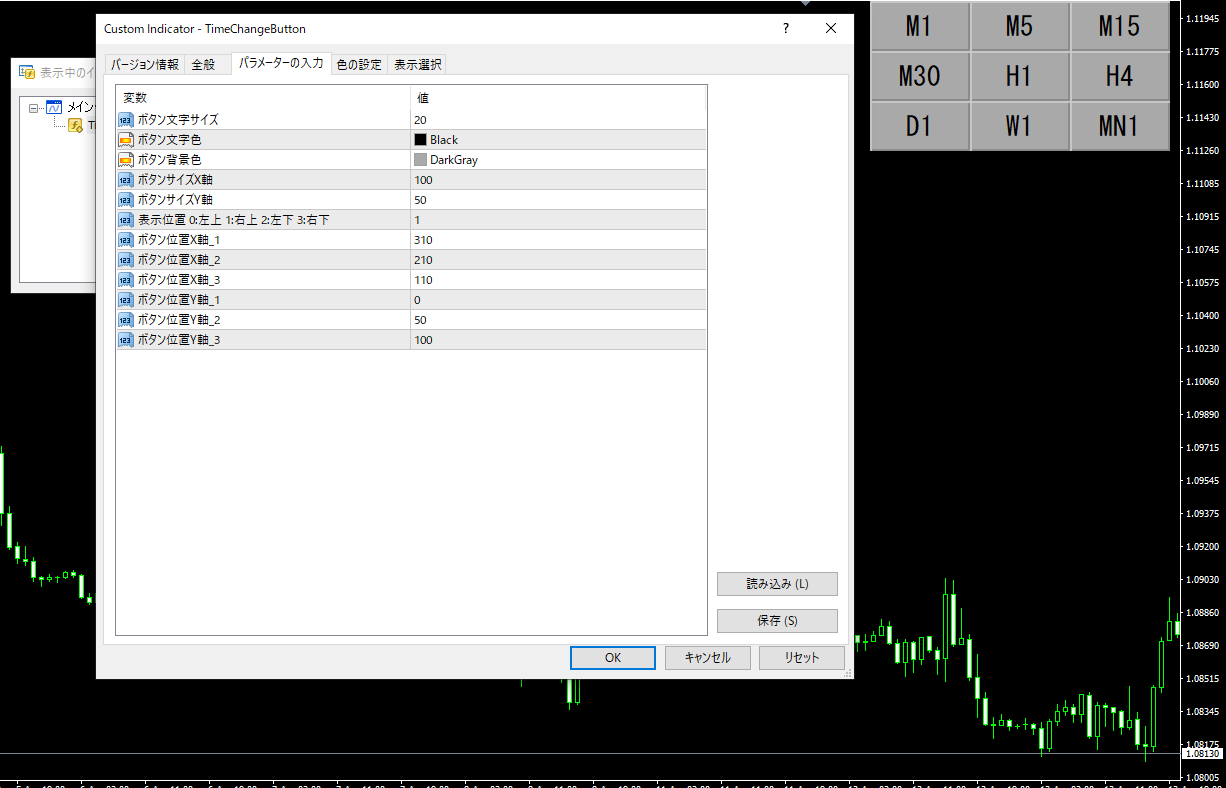This screenshot has width=1226, height=788.
Task: Click the icon beside ボタン位置X軸_1
Action: pos(125,240)
